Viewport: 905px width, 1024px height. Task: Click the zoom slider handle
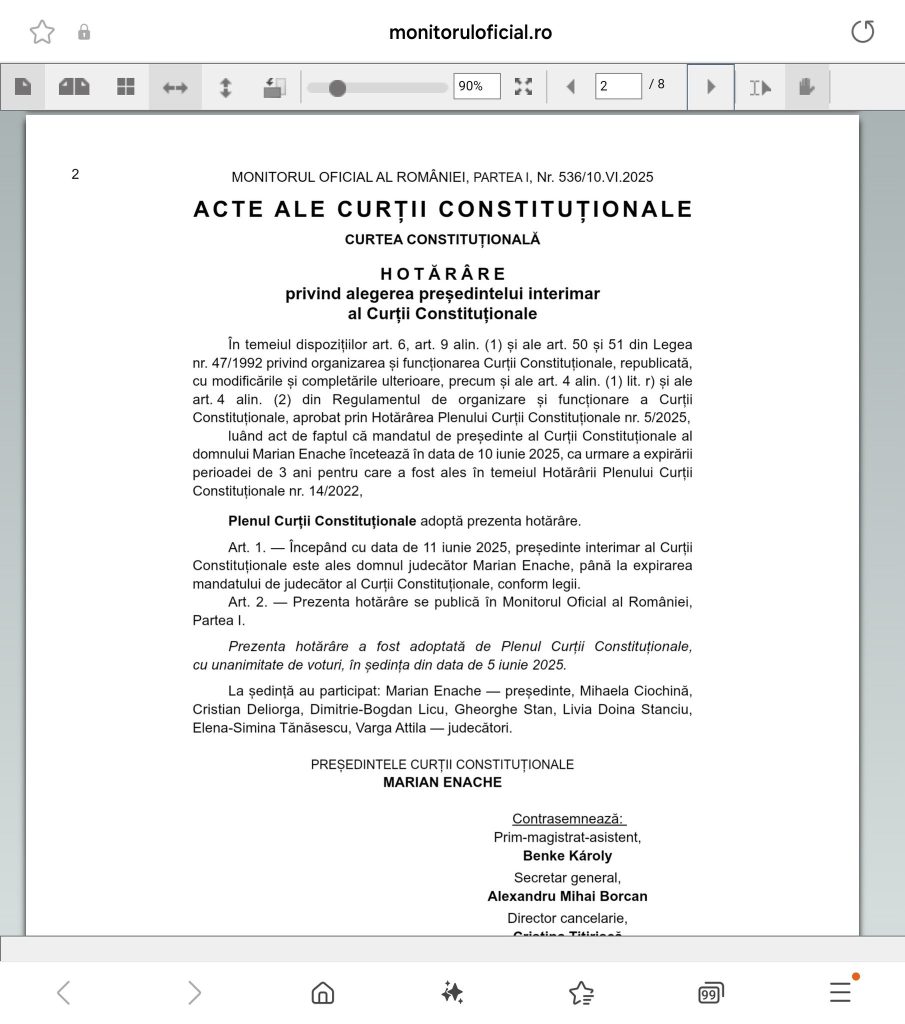337,88
